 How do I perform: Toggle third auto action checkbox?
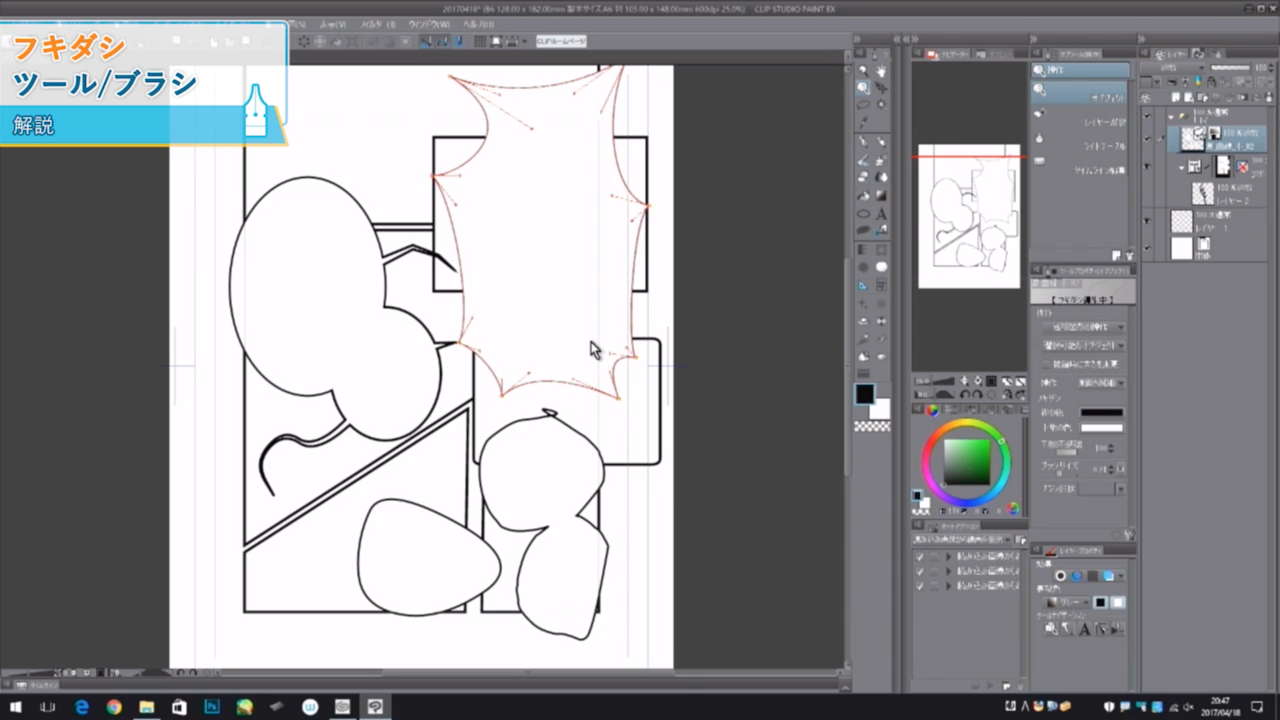click(920, 586)
